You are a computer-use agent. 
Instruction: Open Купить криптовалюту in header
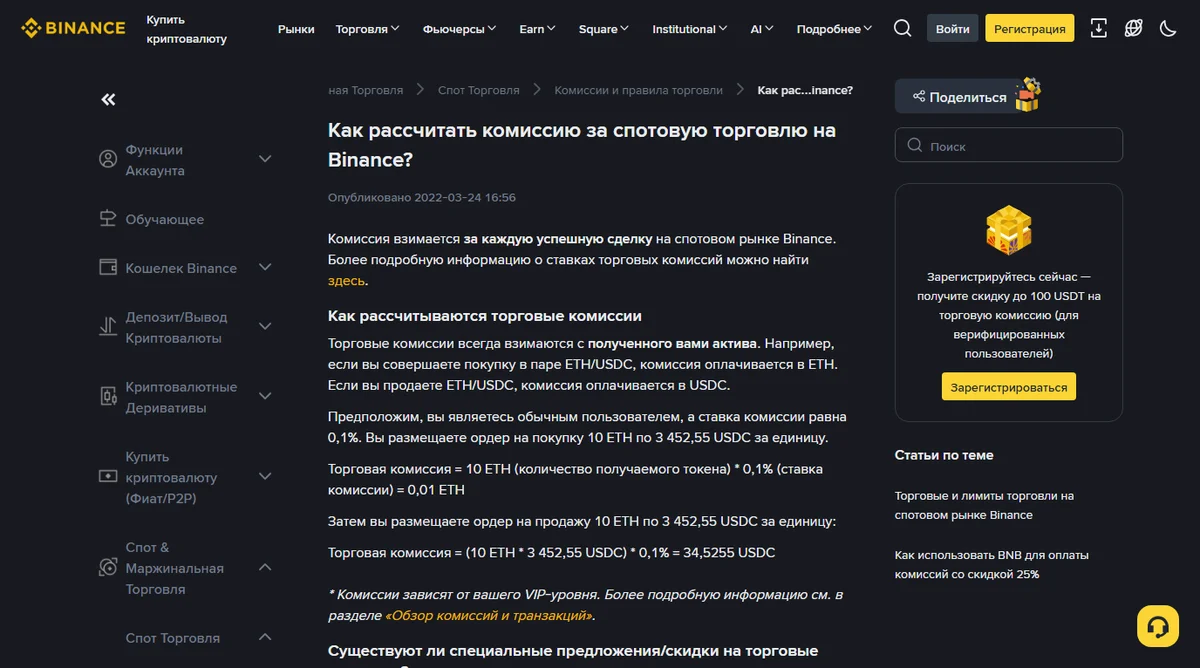coord(186,29)
